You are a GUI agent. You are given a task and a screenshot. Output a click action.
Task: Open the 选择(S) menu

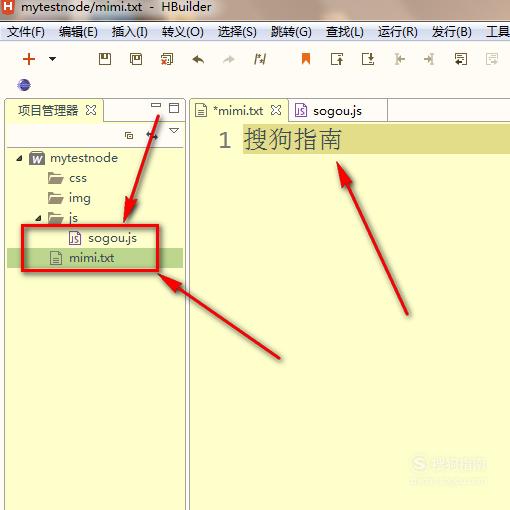237,32
